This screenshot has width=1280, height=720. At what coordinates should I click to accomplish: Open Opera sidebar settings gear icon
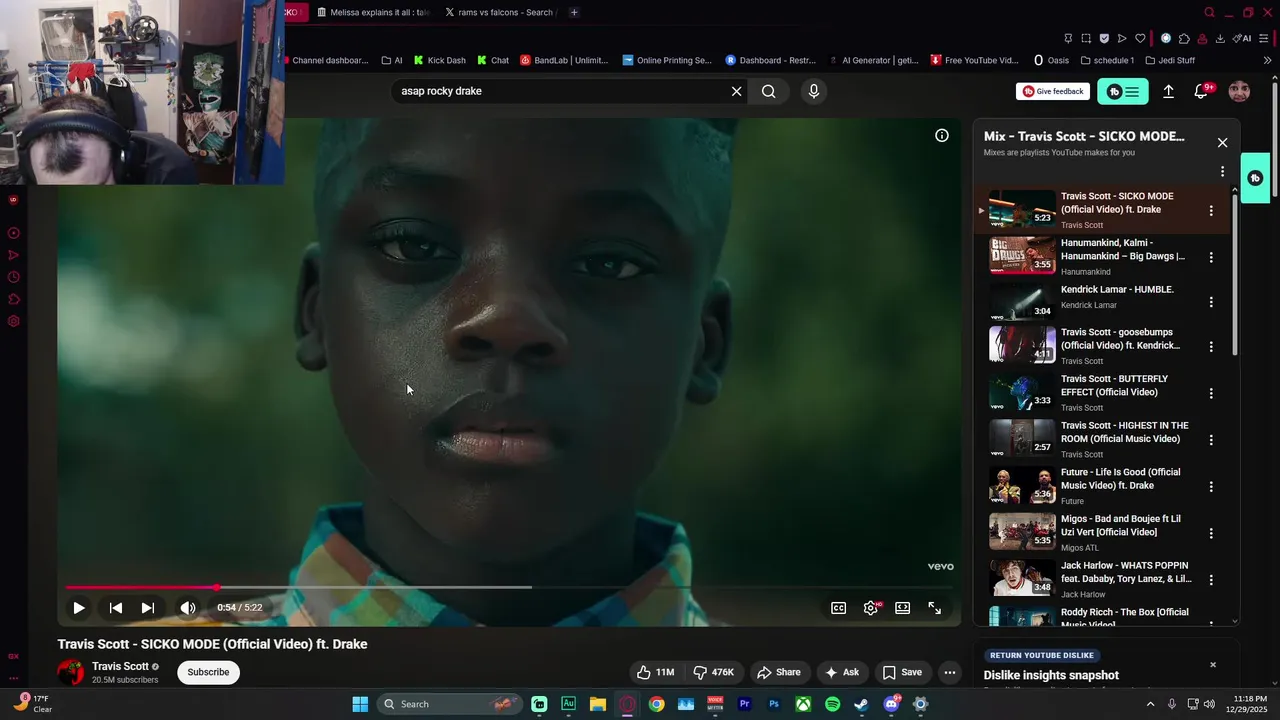click(x=14, y=321)
